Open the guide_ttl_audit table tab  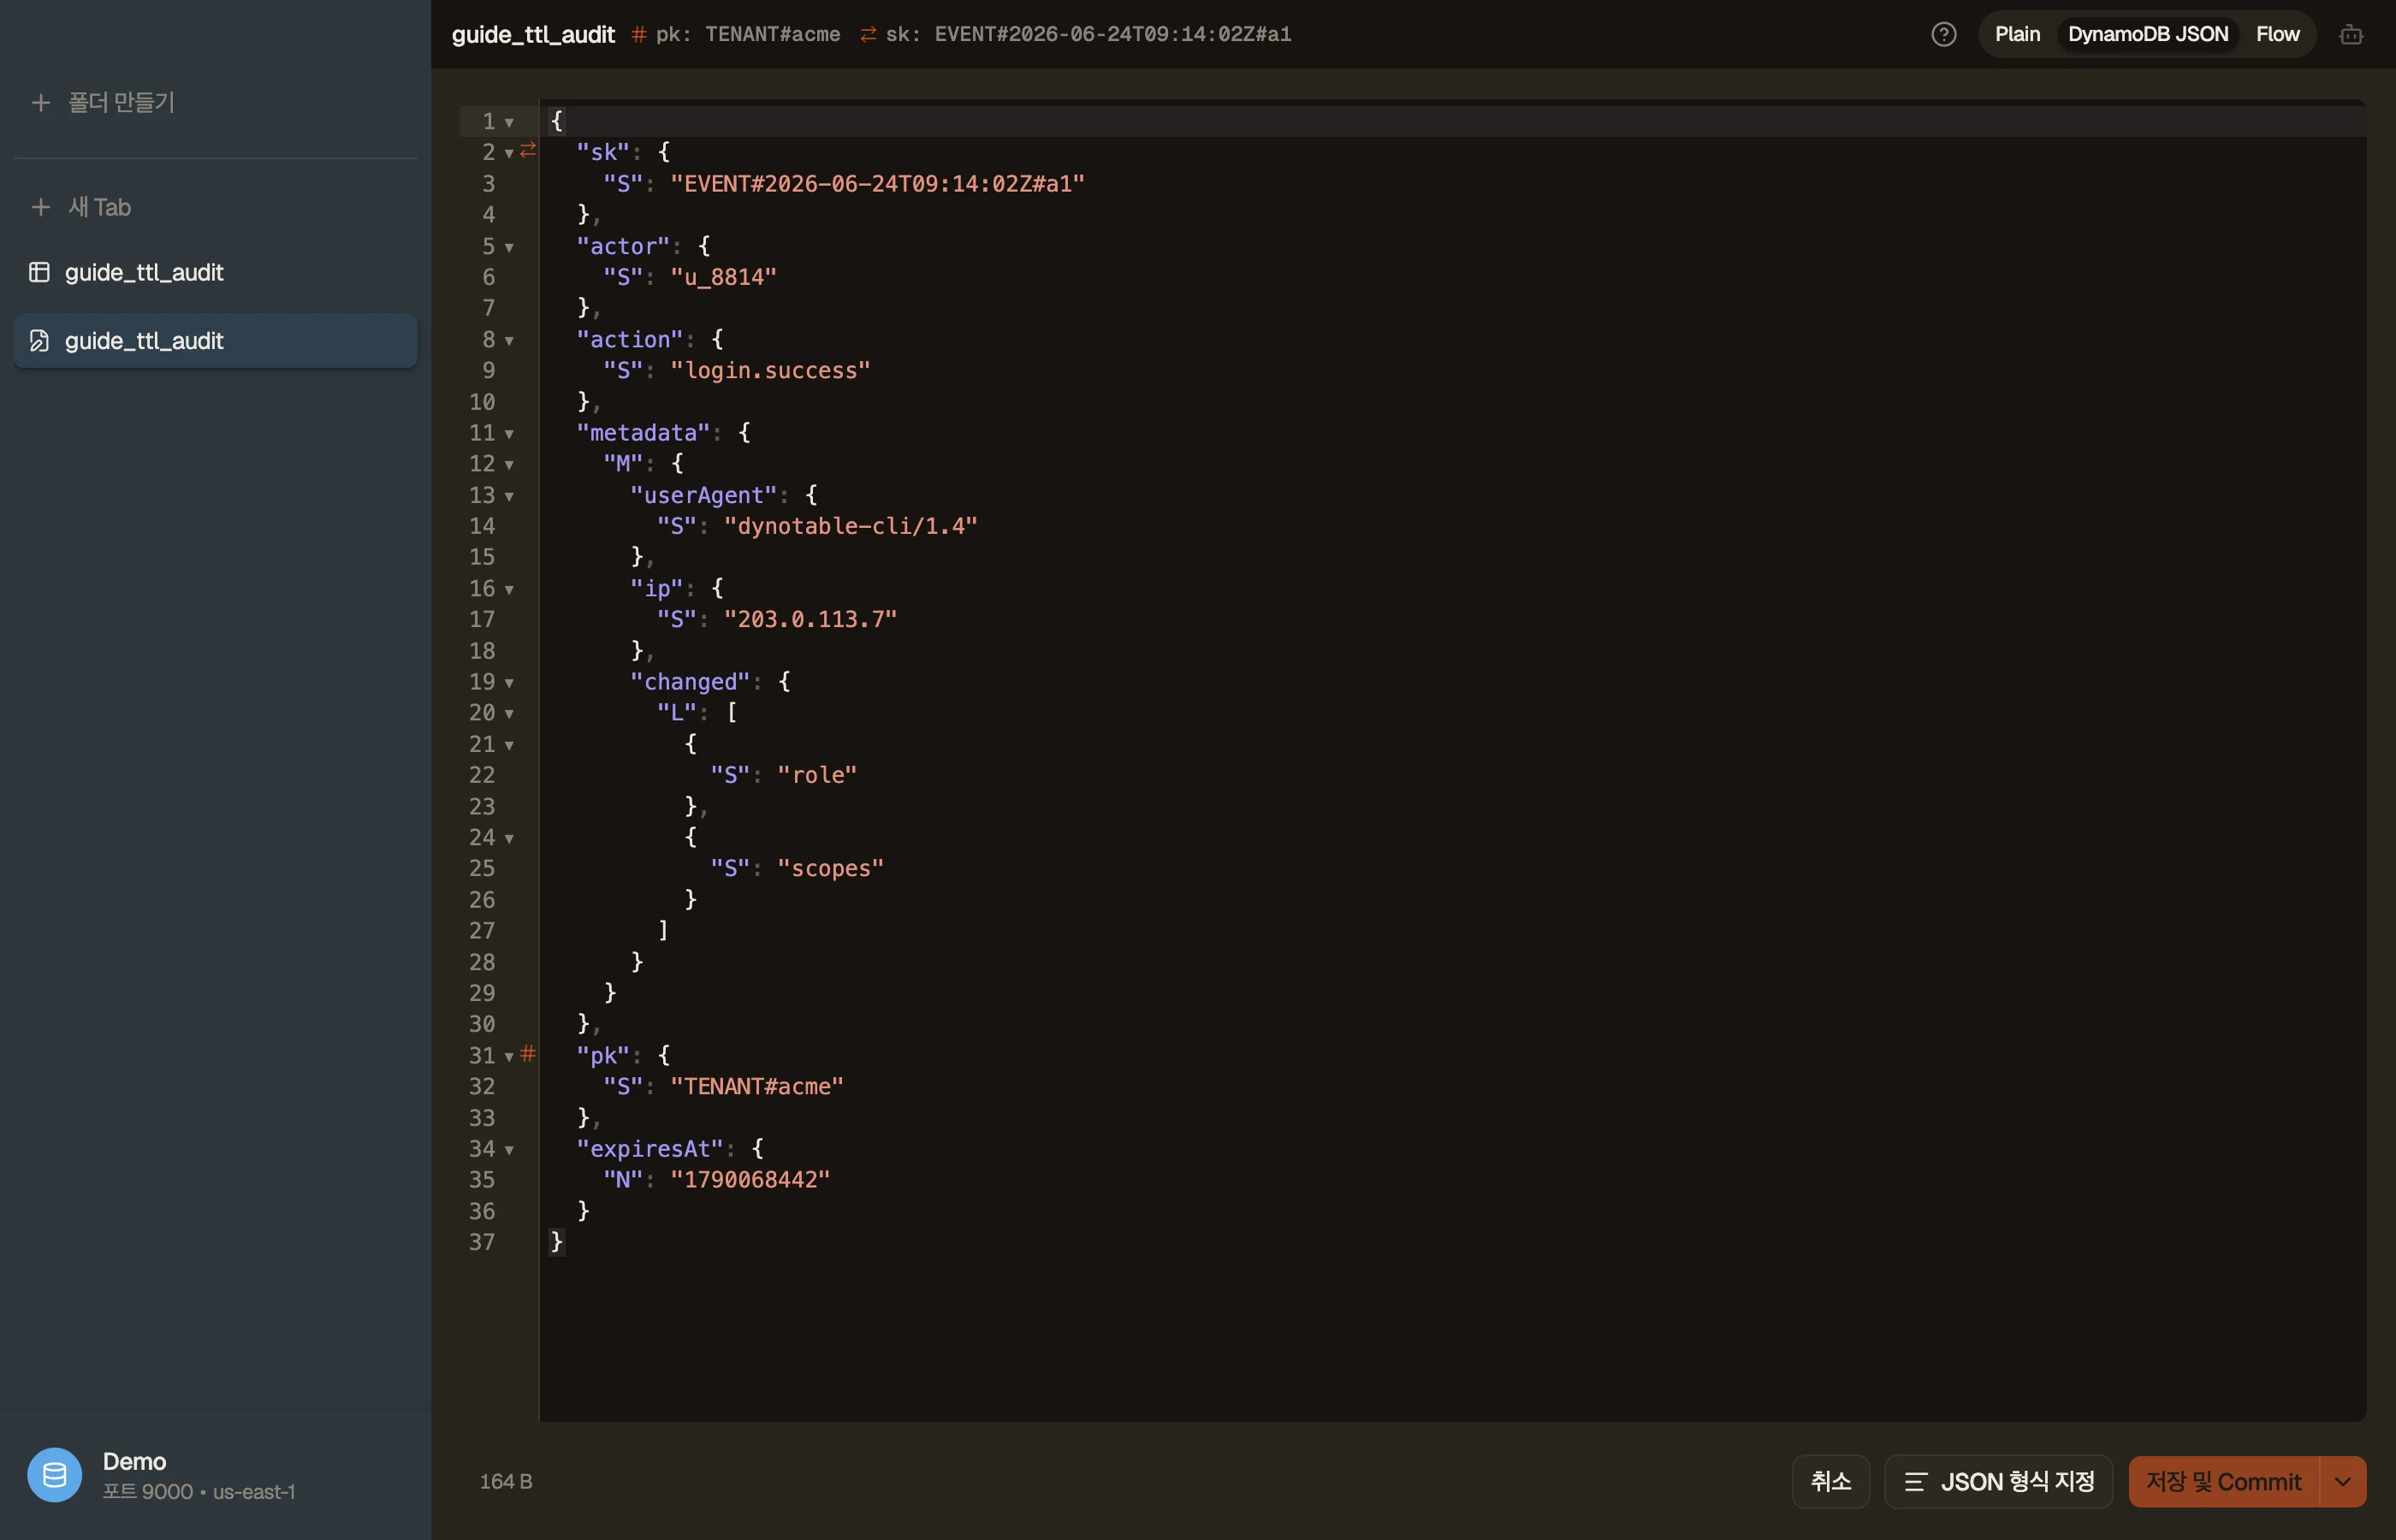215,272
